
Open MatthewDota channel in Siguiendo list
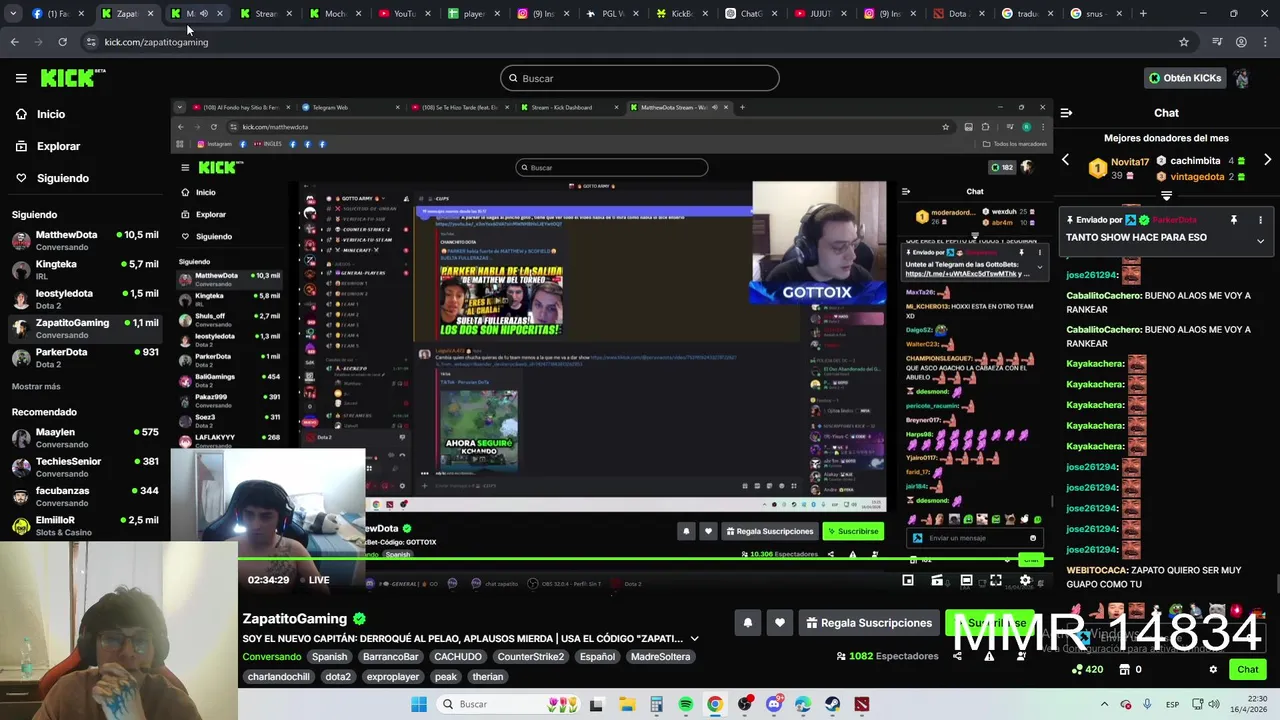tap(85, 240)
